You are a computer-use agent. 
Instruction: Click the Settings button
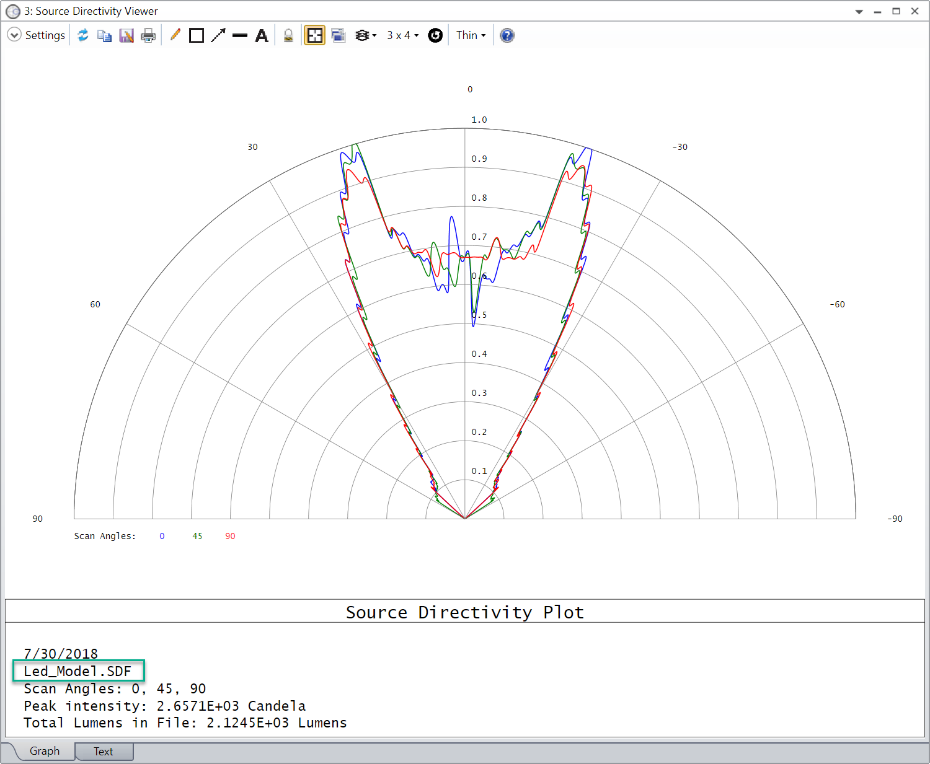[x=45, y=35]
